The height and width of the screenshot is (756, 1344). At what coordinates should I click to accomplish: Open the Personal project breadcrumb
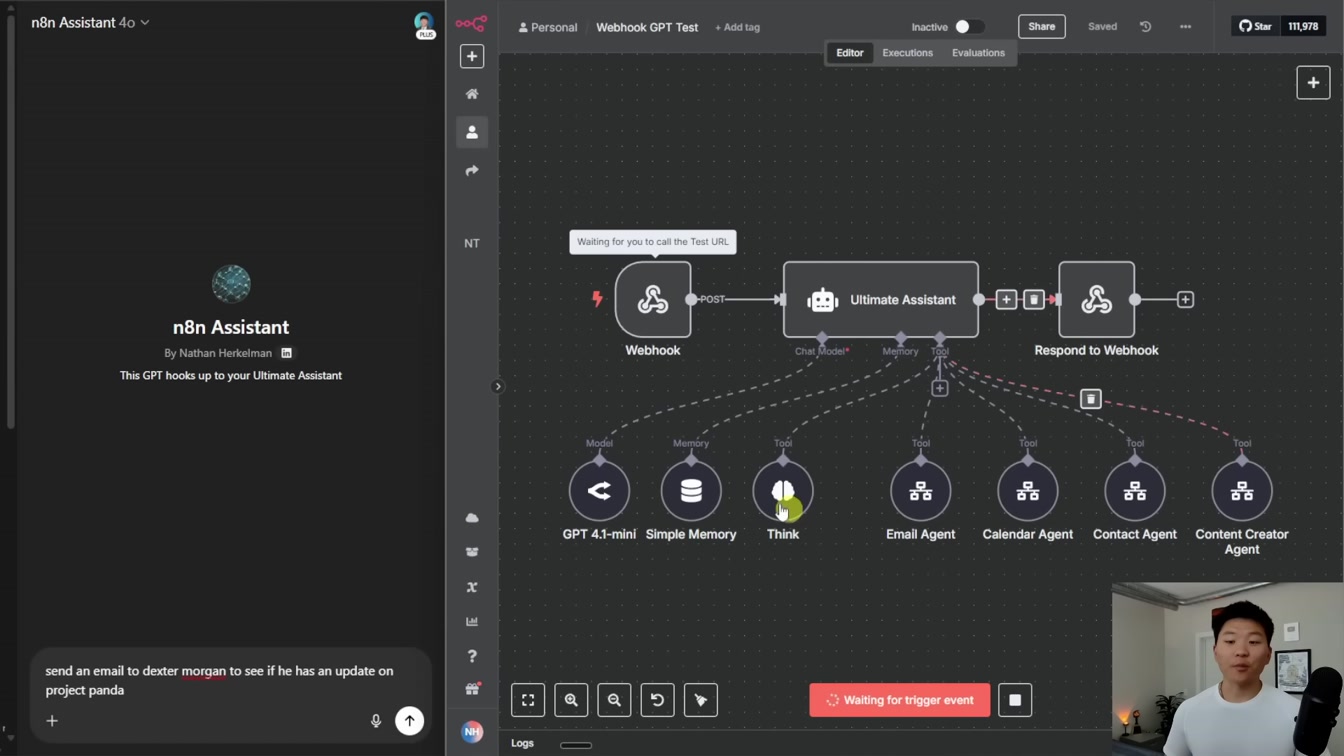548,28
